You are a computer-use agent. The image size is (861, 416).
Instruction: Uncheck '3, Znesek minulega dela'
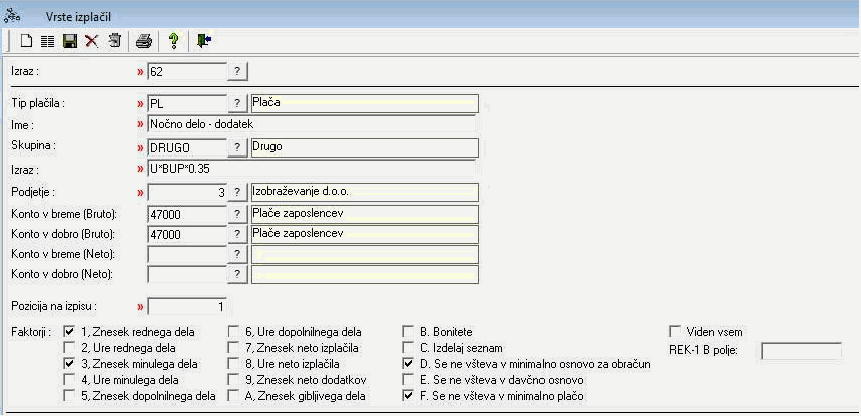pos(69,363)
